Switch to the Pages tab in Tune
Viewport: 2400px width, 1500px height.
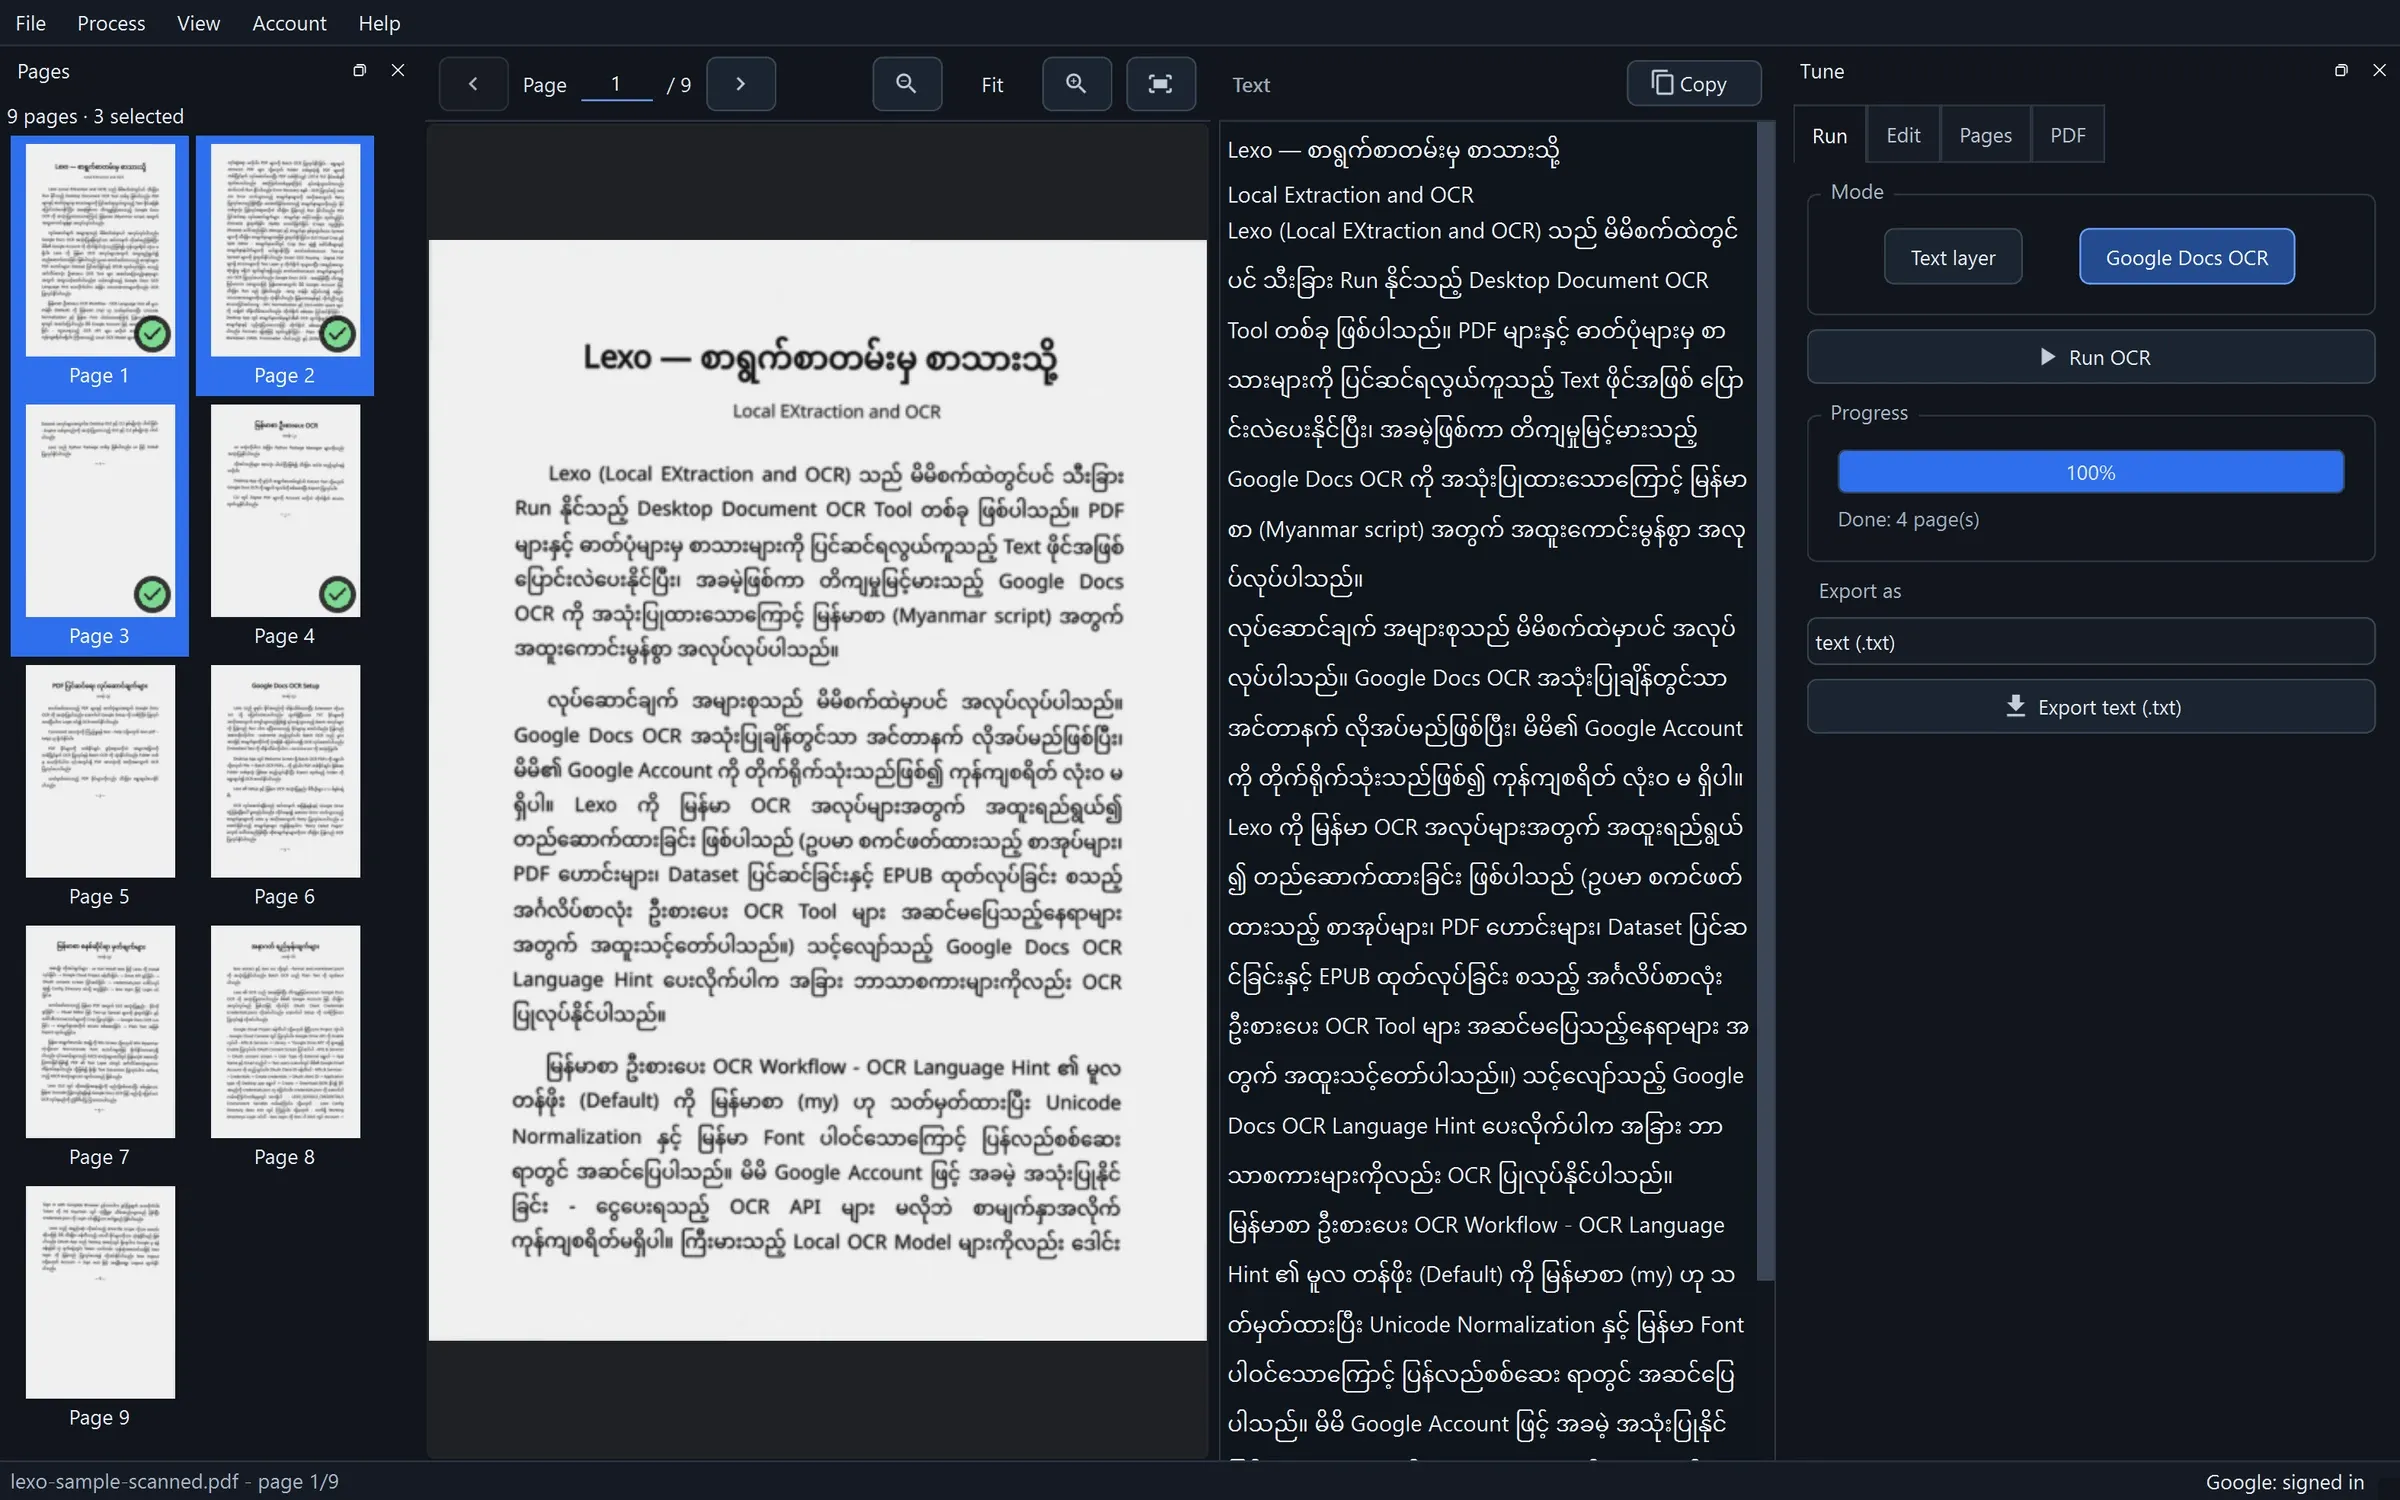pos(1985,135)
